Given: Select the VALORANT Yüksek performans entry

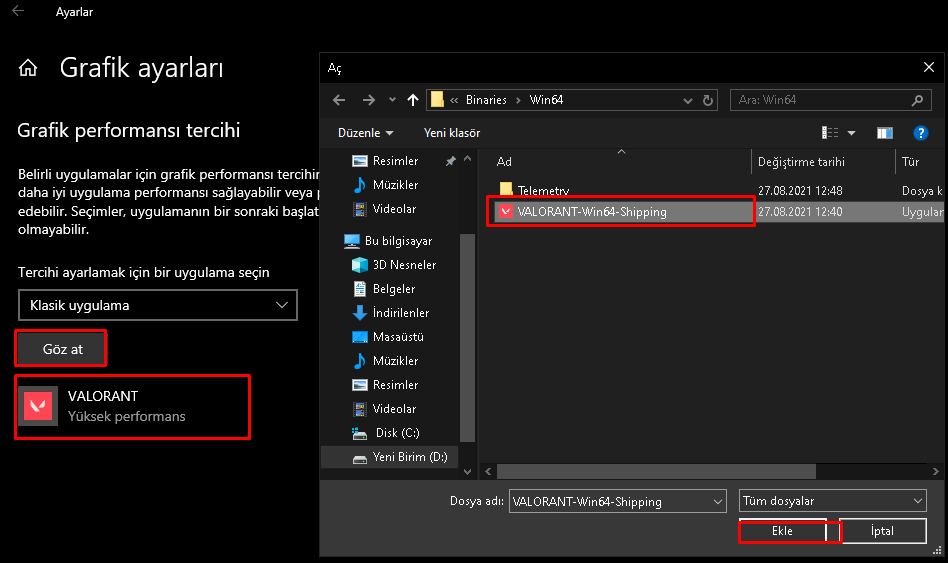Looking at the screenshot, I should click(x=132, y=406).
